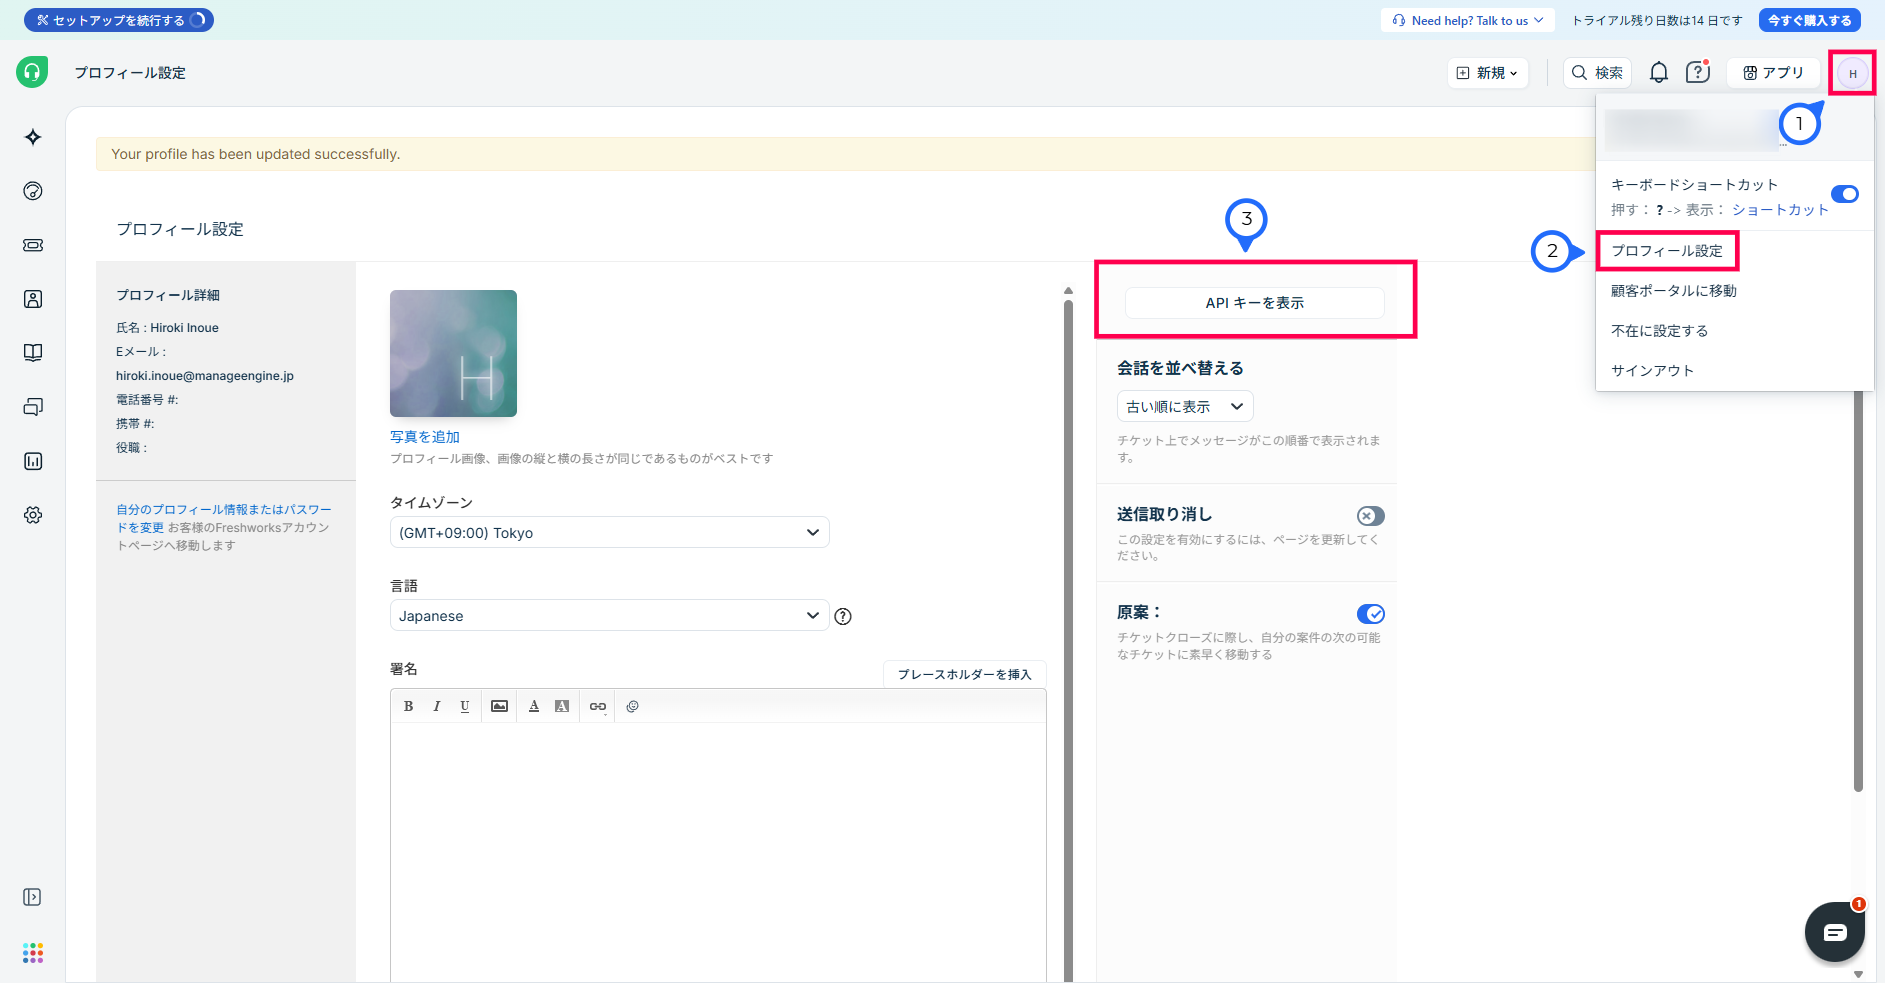Open the timezone dropdown showing Tokyo

click(608, 532)
